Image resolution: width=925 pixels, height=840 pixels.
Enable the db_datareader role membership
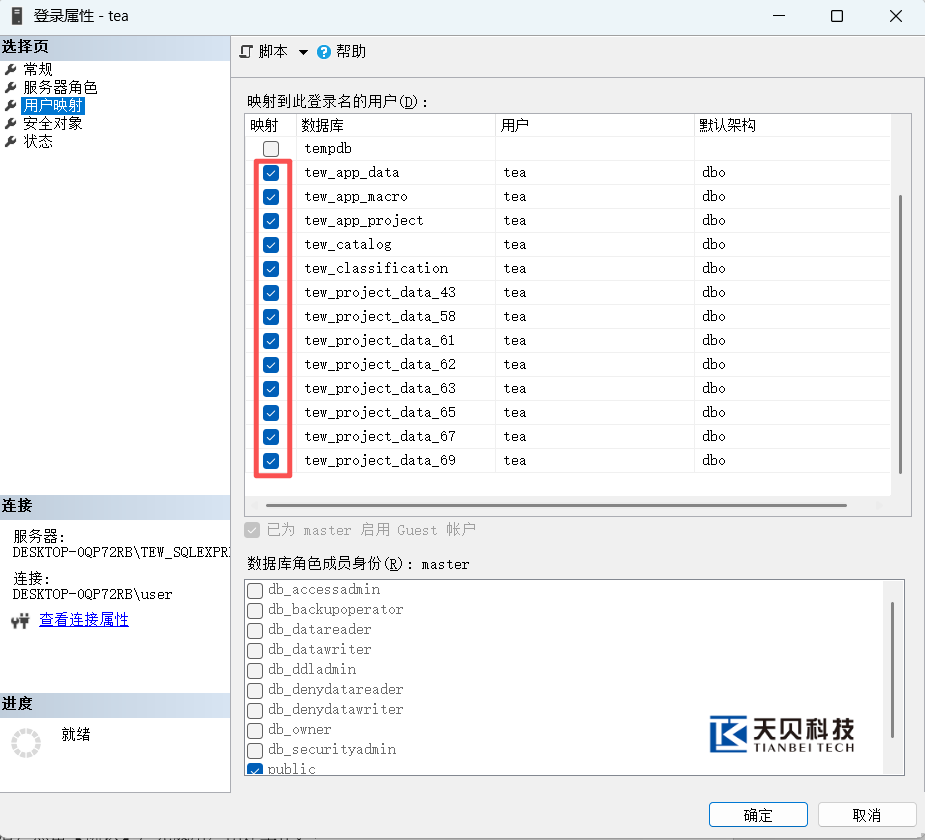(x=256, y=630)
